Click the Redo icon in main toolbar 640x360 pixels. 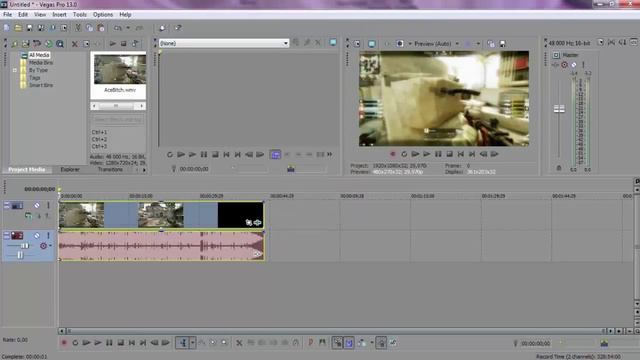[x=139, y=28]
